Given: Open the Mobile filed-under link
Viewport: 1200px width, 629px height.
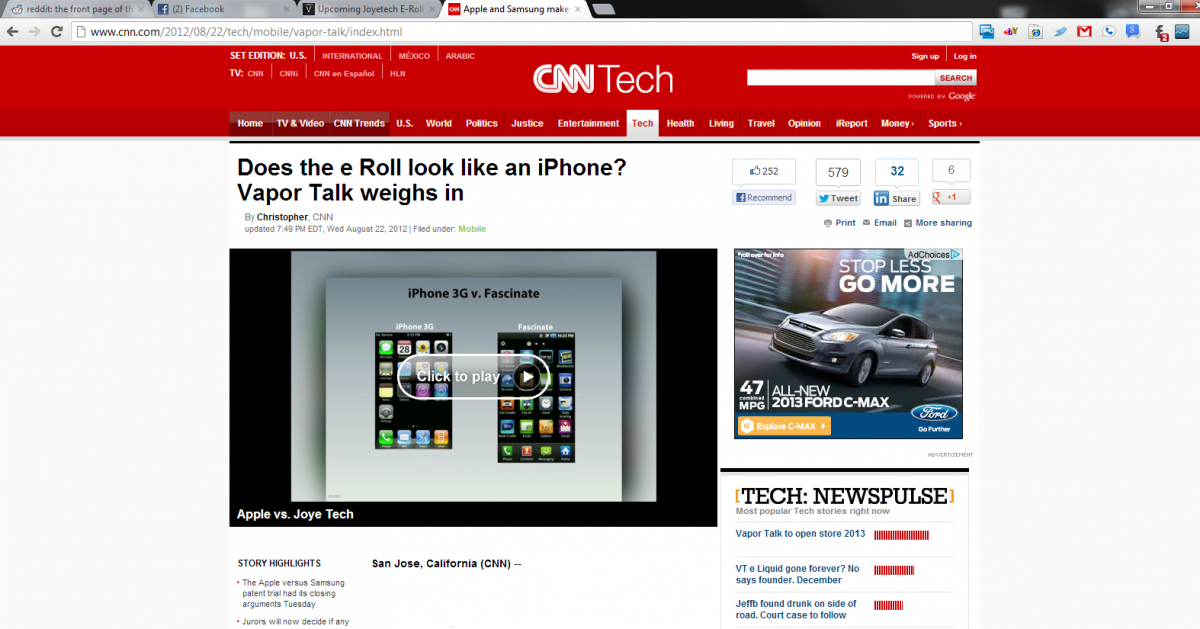Looking at the screenshot, I should pos(472,229).
